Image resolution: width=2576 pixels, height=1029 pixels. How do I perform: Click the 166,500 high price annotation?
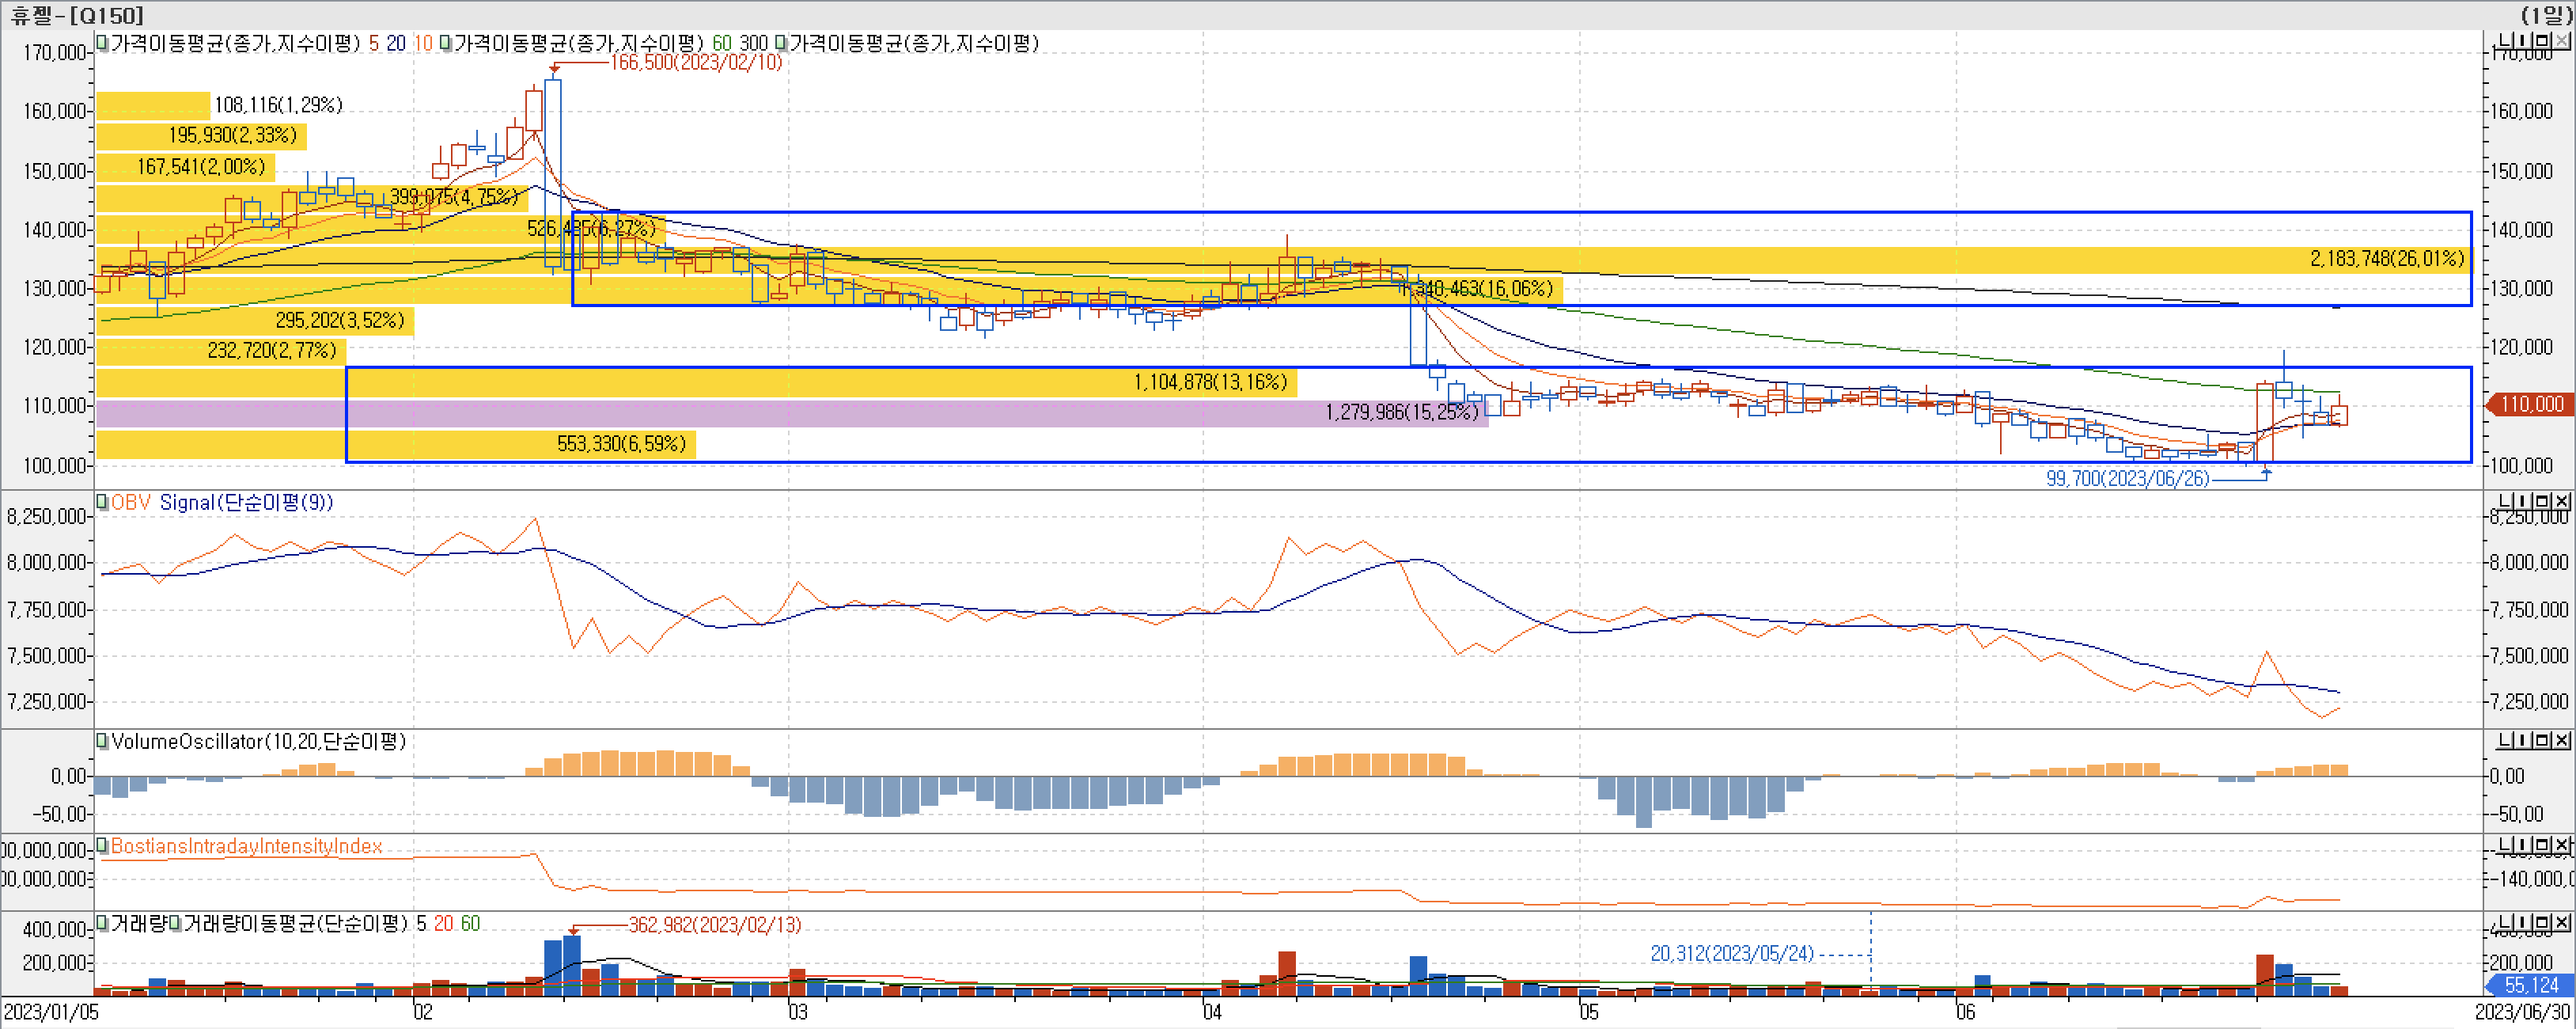696,62
